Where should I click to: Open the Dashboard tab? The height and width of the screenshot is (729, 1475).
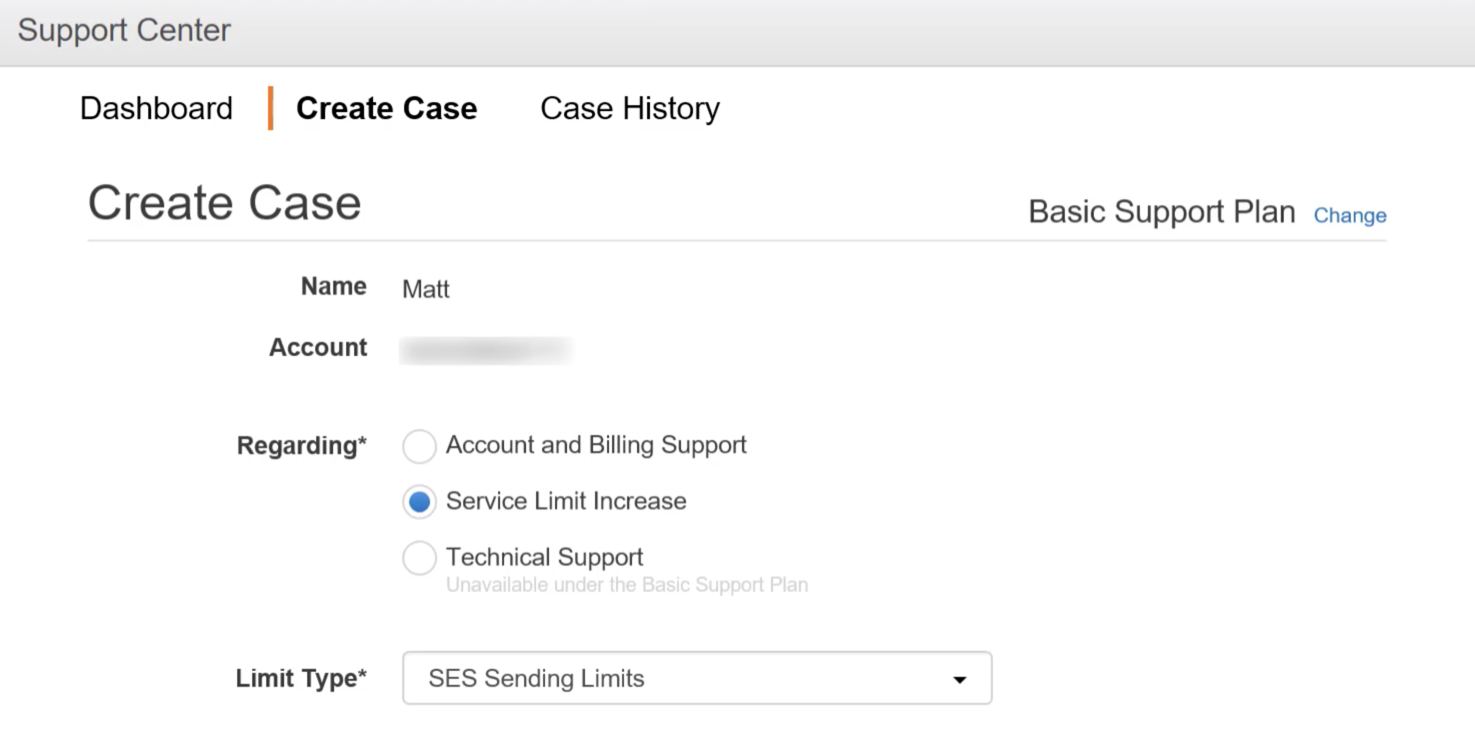(x=156, y=108)
